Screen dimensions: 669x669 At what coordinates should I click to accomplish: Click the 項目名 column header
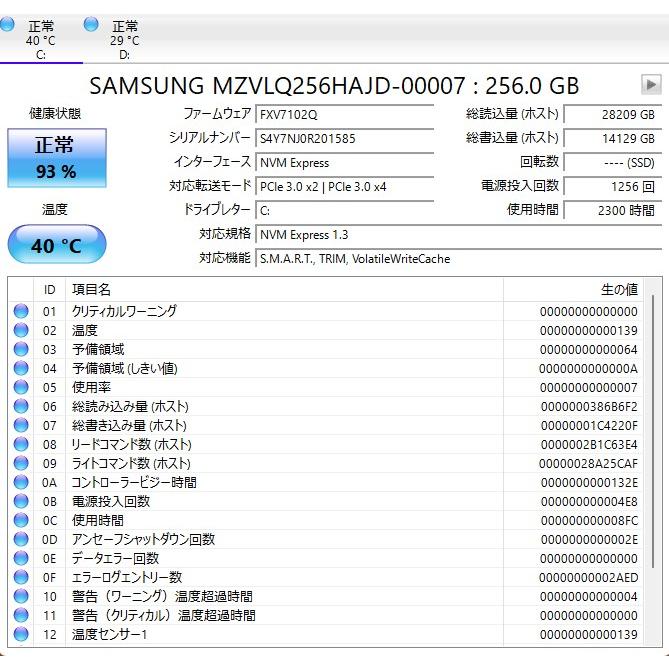[284, 290]
